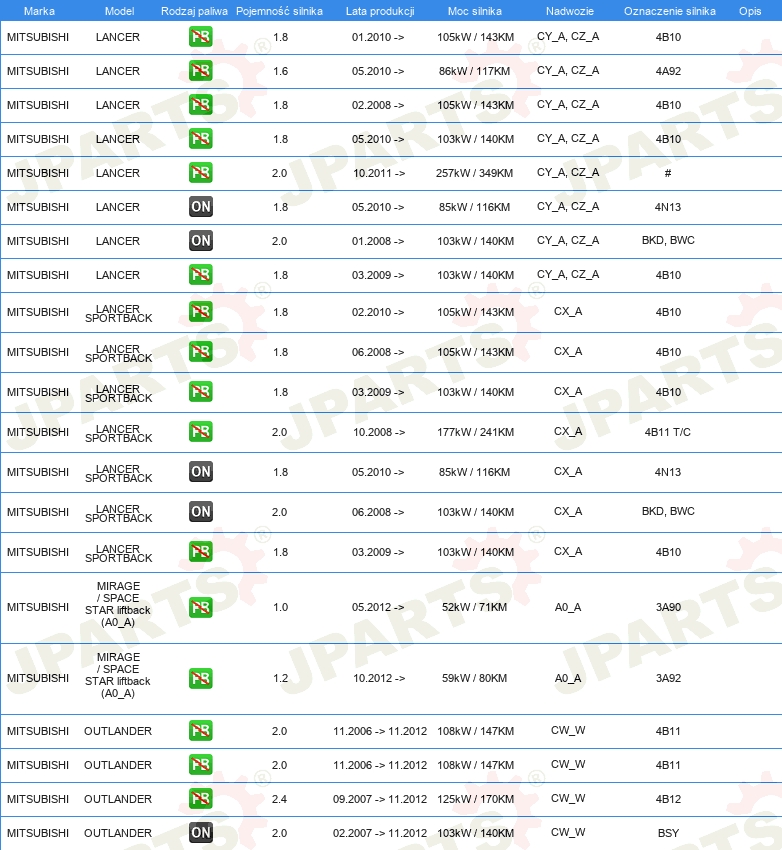782x850 pixels.
Task: Select production date '10.2012 ->'
Action: click(379, 678)
